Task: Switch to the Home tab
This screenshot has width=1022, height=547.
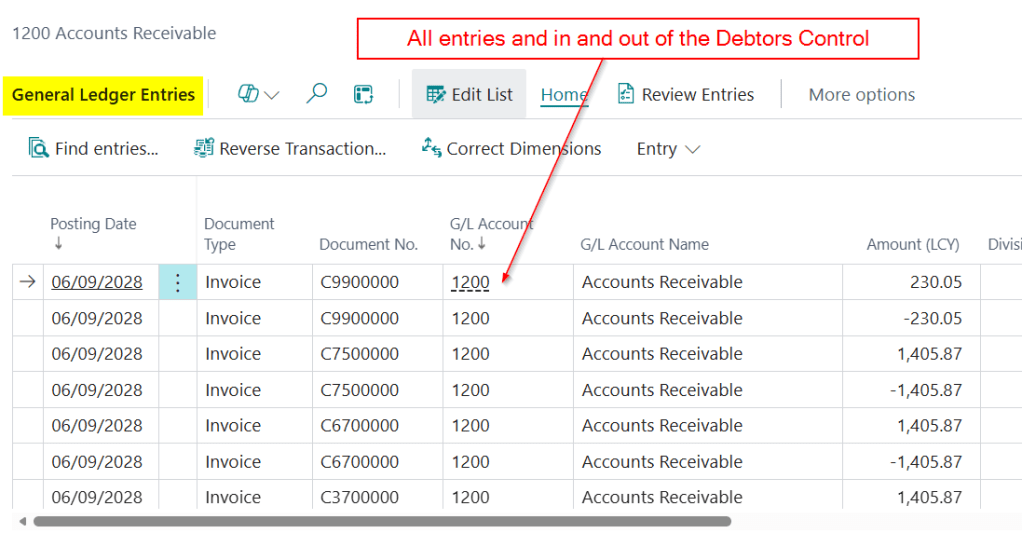Action: click(x=564, y=95)
